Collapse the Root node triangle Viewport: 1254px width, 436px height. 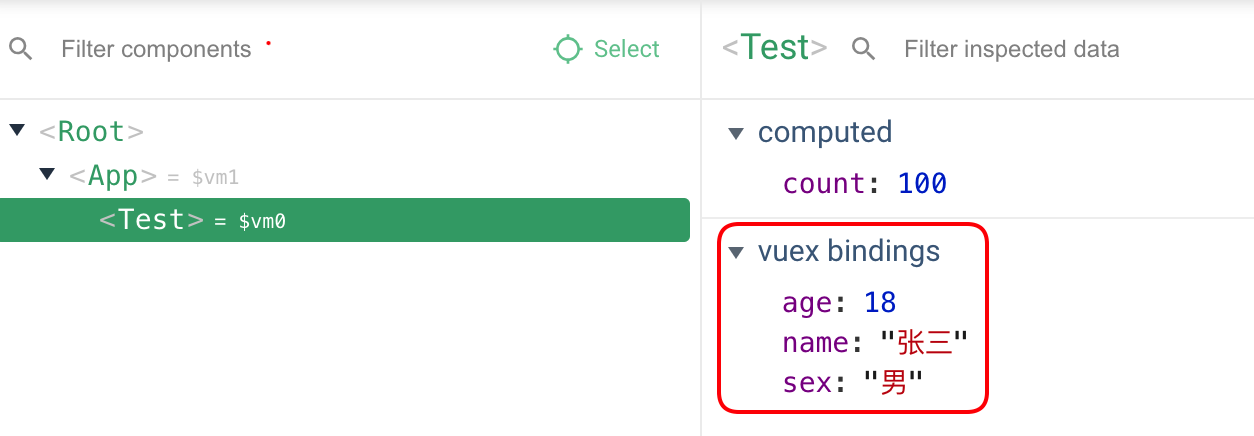17,131
